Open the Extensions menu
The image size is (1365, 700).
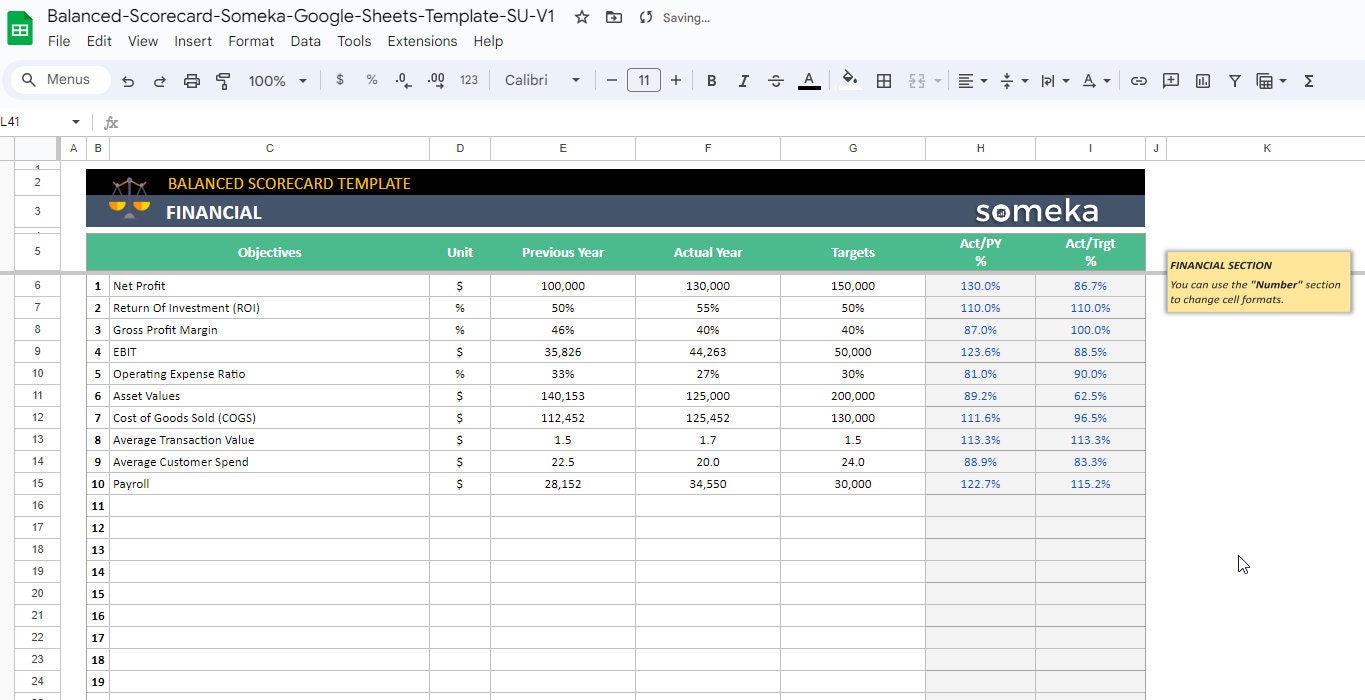click(422, 41)
